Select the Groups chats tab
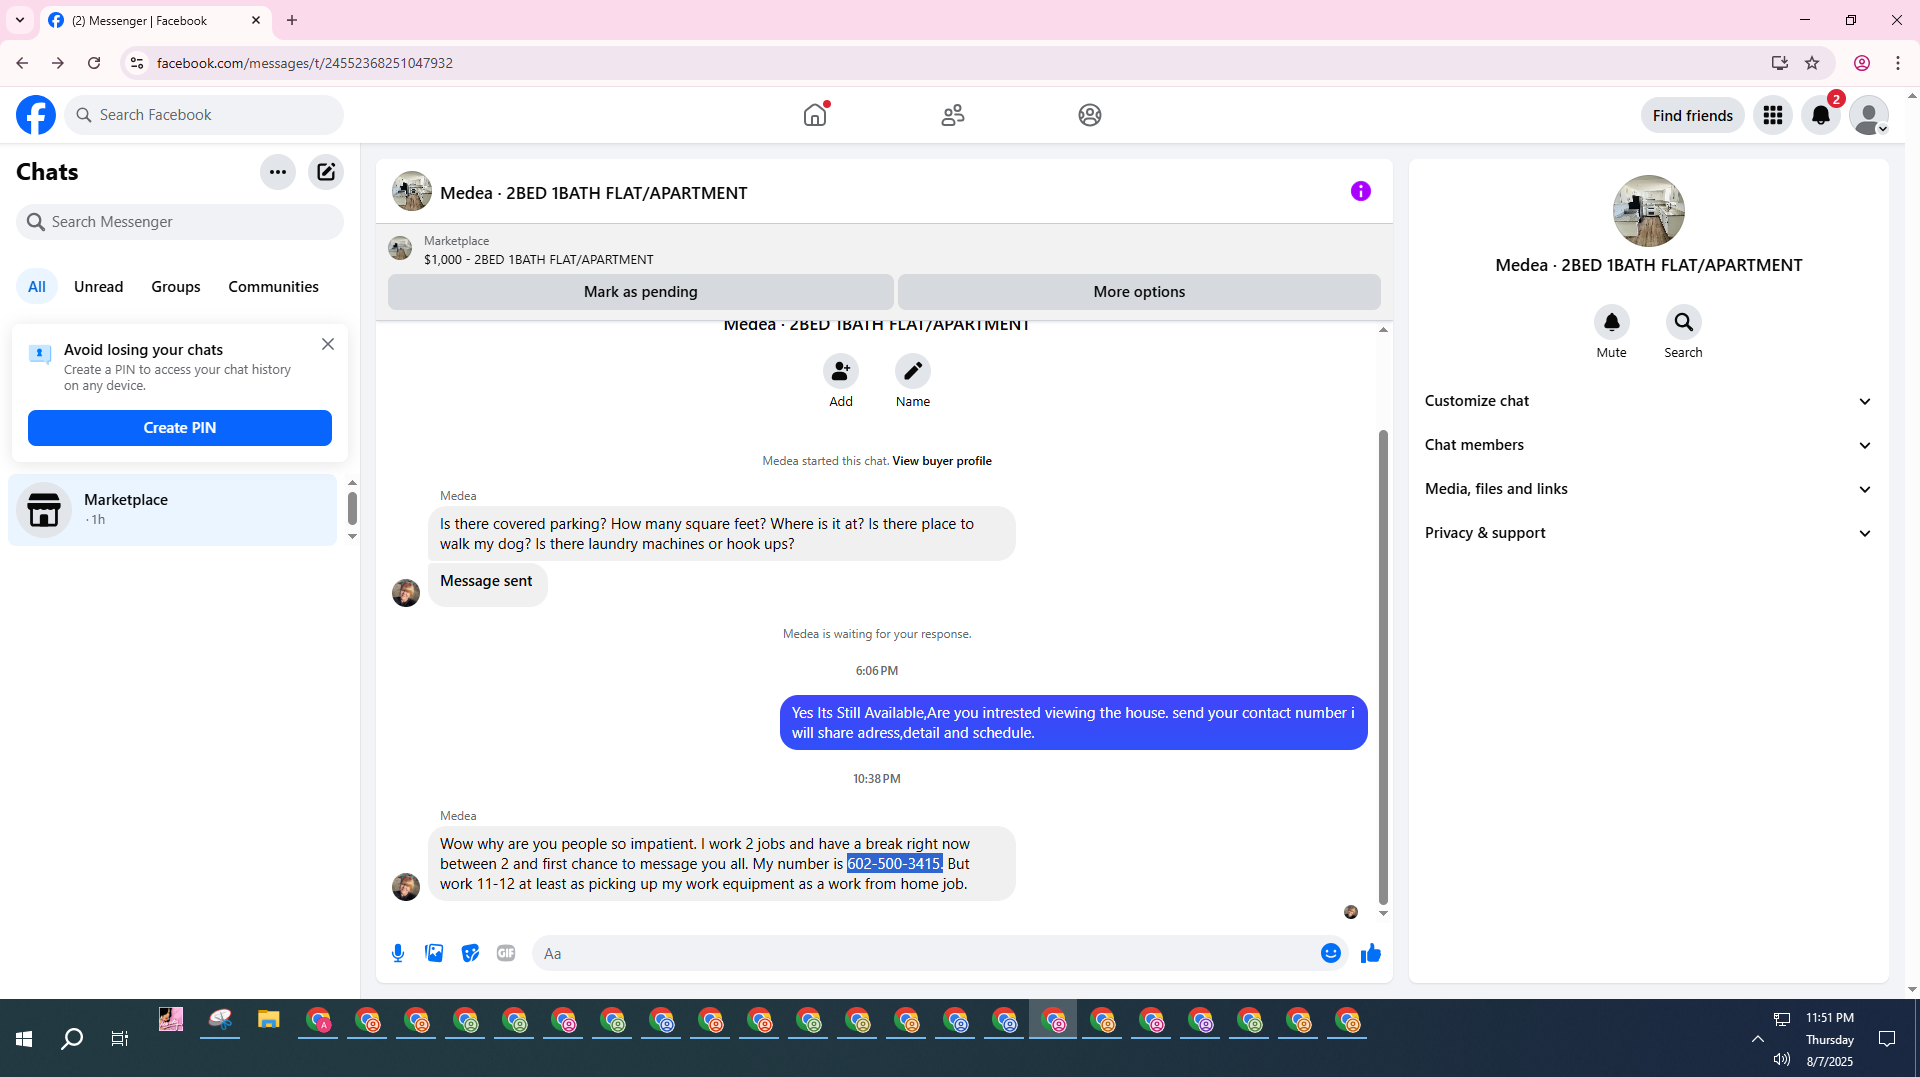The width and height of the screenshot is (1920, 1077). [x=176, y=287]
